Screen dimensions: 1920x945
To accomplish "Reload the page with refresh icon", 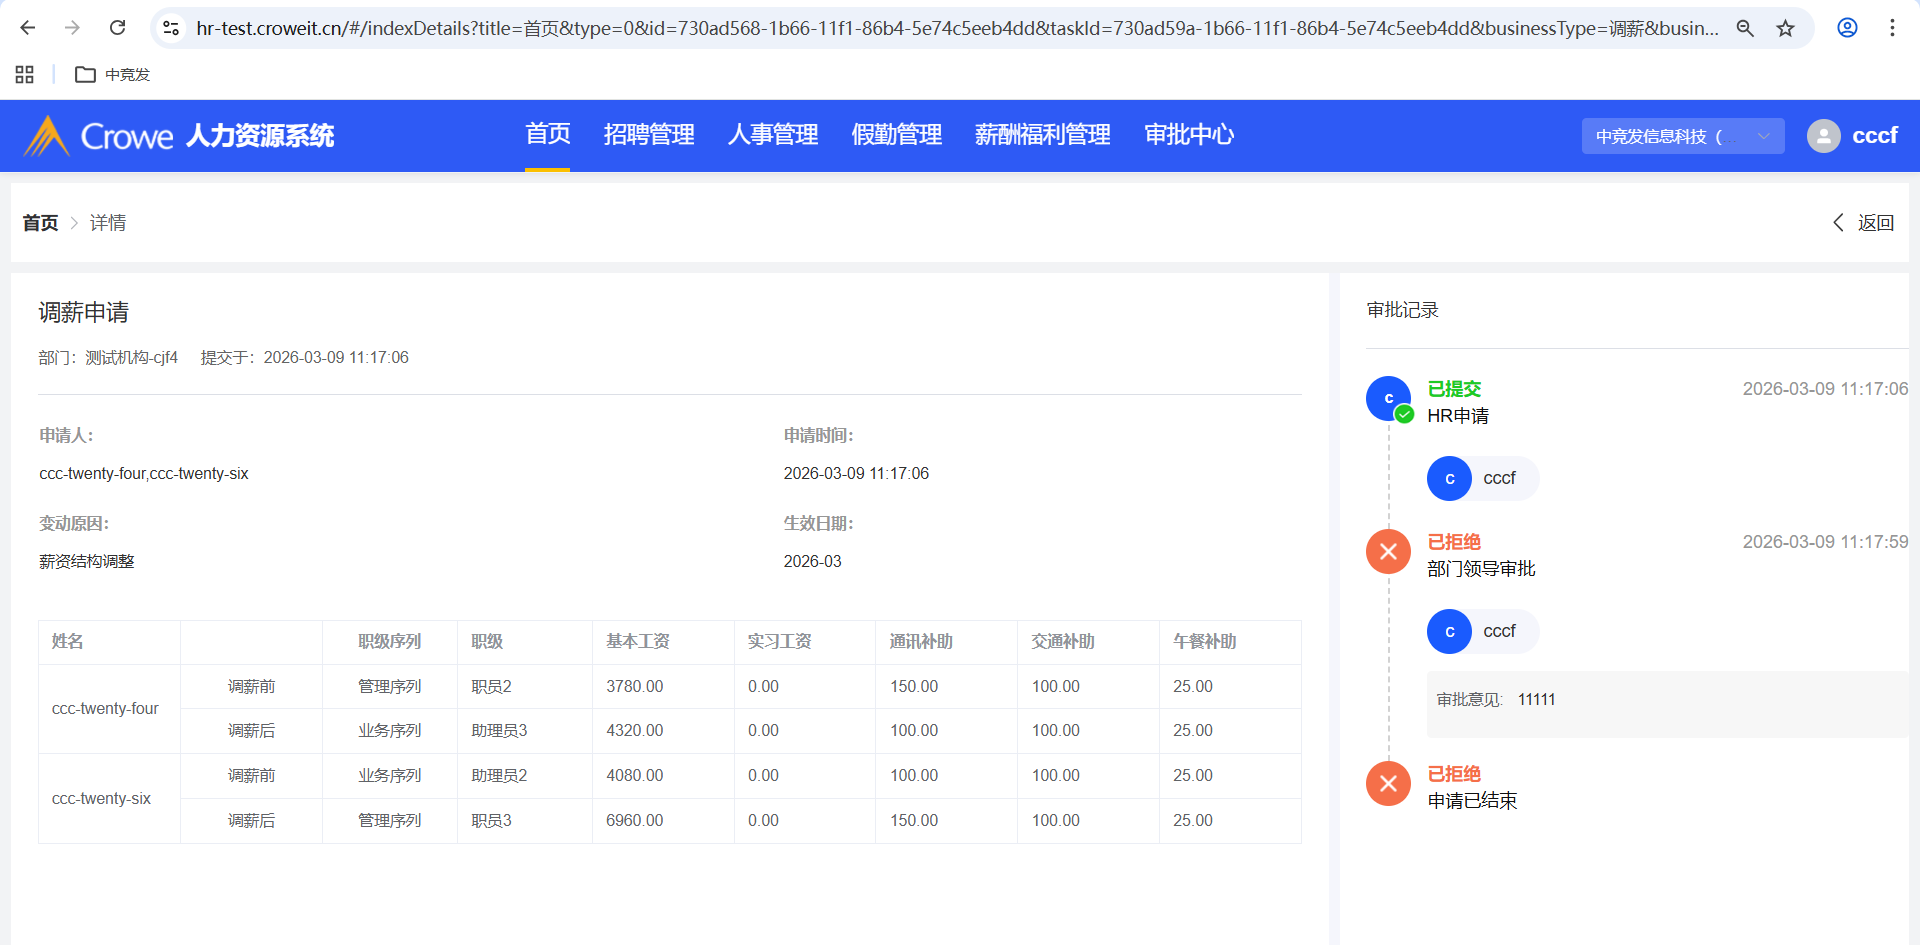I will point(117,28).
